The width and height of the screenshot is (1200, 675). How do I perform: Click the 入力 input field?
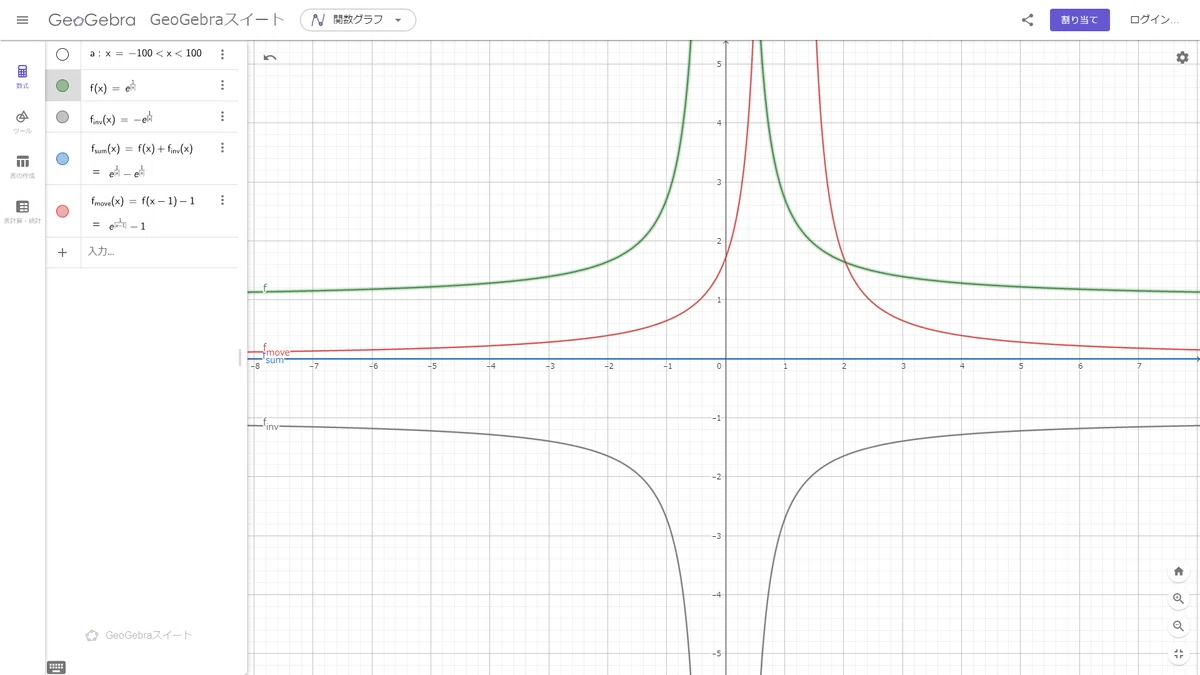(x=160, y=252)
